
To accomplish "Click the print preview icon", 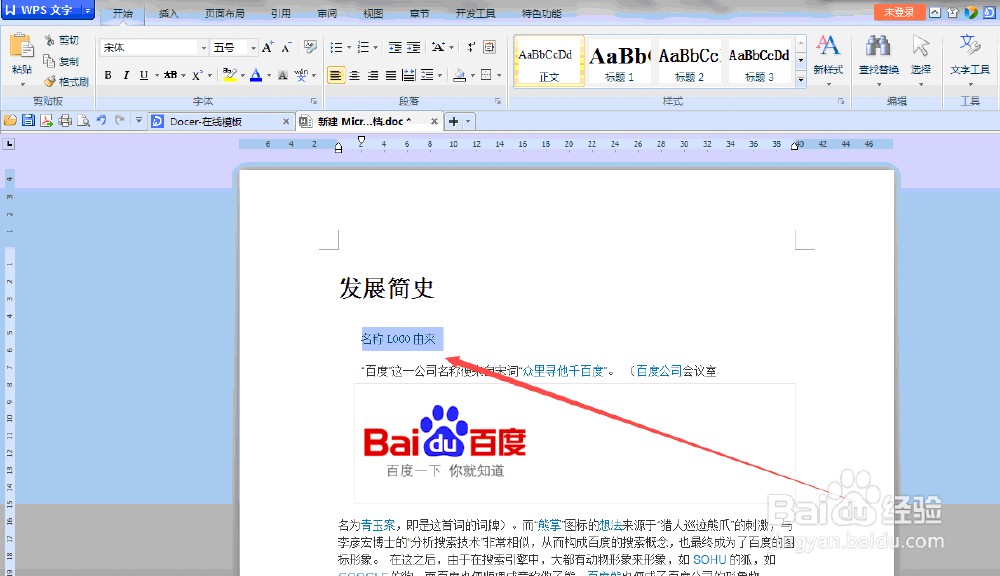I will coord(84,121).
